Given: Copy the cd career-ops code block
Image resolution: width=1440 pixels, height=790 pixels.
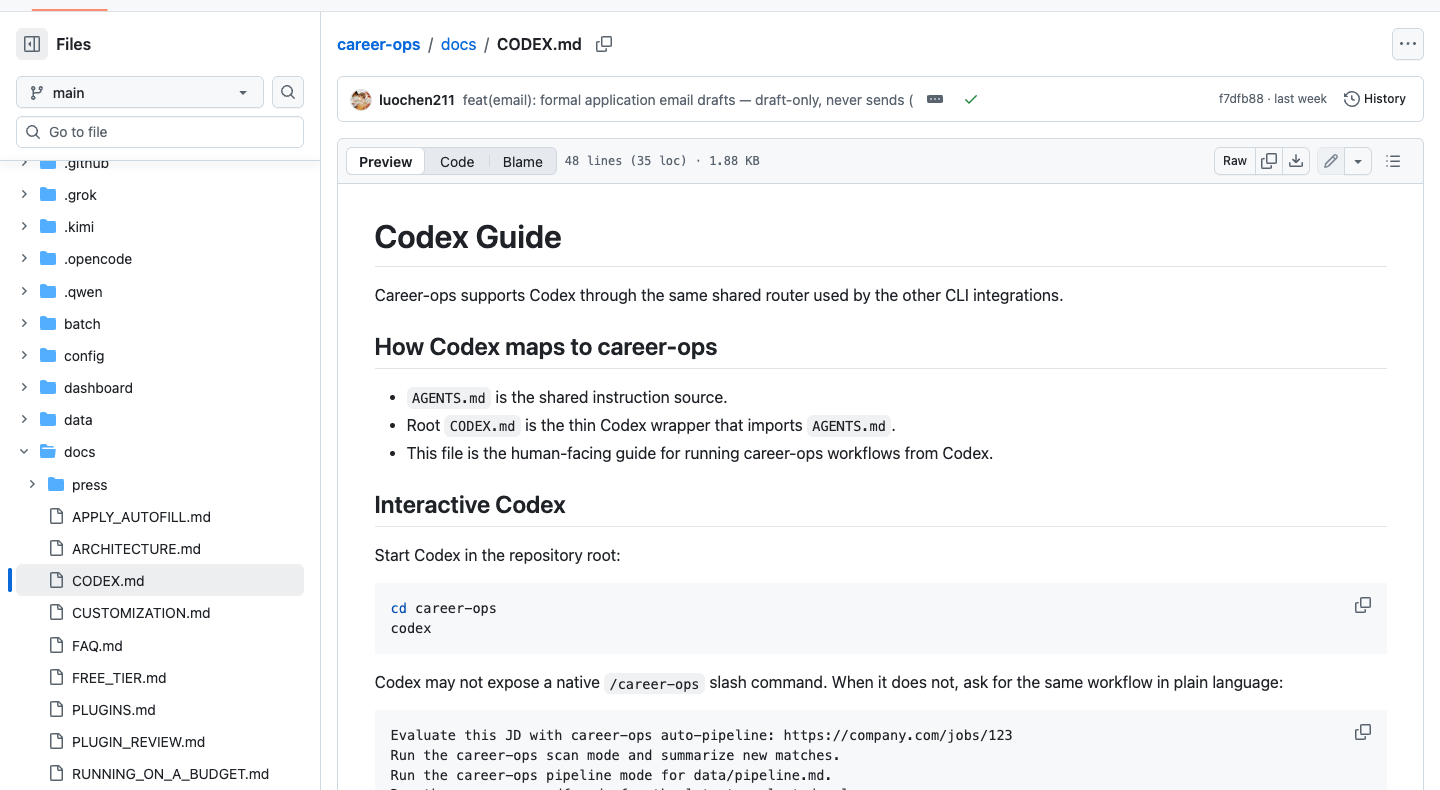Looking at the screenshot, I should 1362,605.
